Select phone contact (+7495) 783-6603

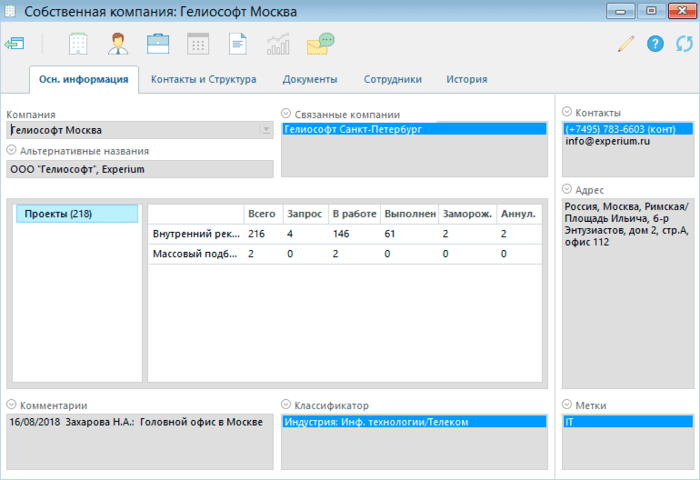point(628,129)
